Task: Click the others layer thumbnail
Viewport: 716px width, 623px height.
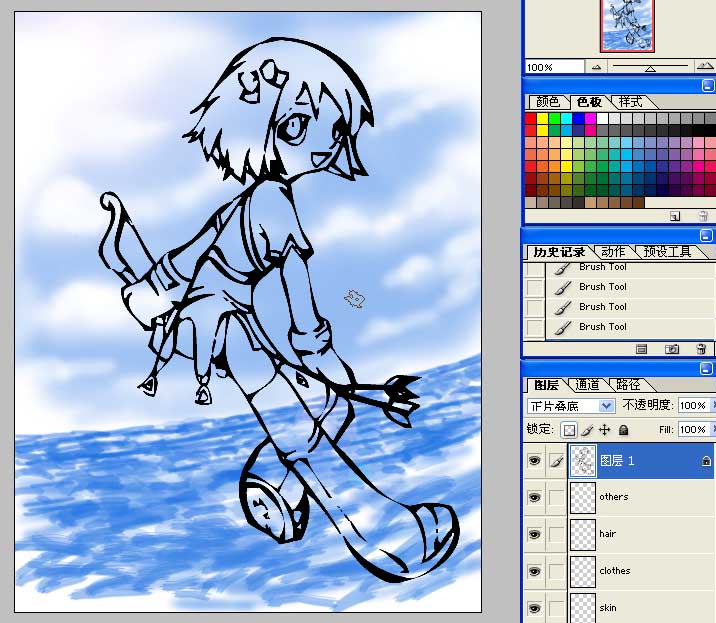Action: click(x=583, y=497)
